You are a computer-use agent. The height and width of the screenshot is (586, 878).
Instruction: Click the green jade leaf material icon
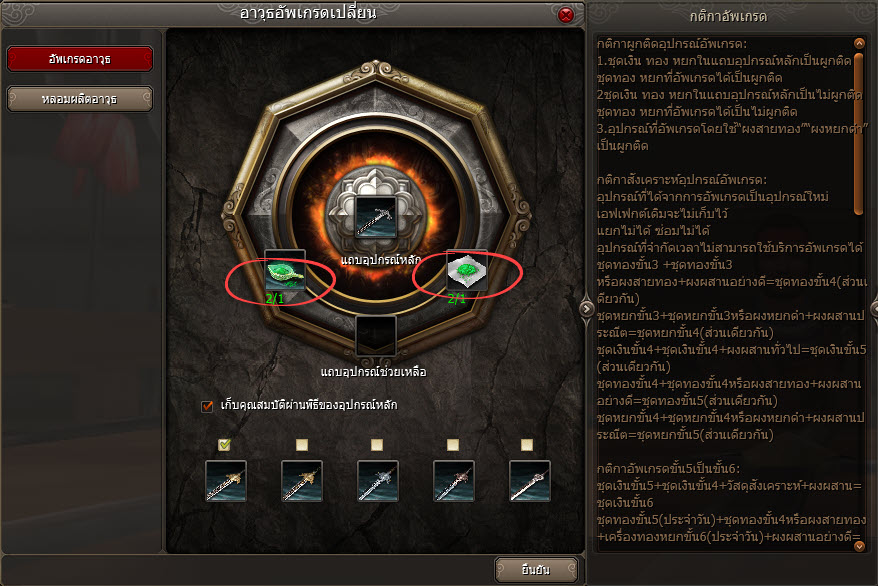[285, 271]
